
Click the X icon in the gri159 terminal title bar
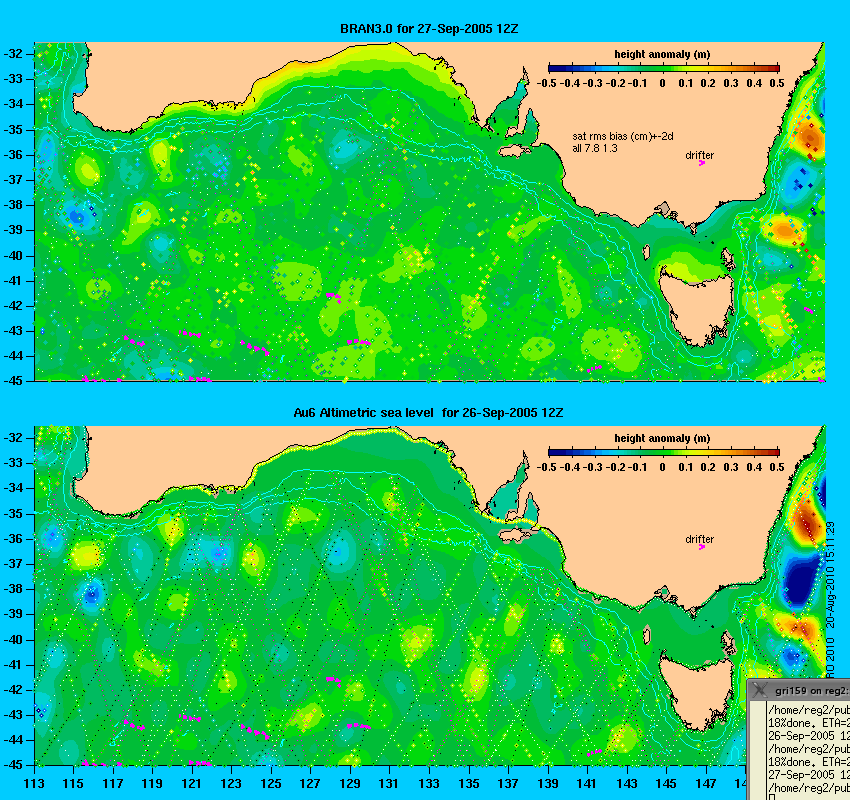(760, 690)
